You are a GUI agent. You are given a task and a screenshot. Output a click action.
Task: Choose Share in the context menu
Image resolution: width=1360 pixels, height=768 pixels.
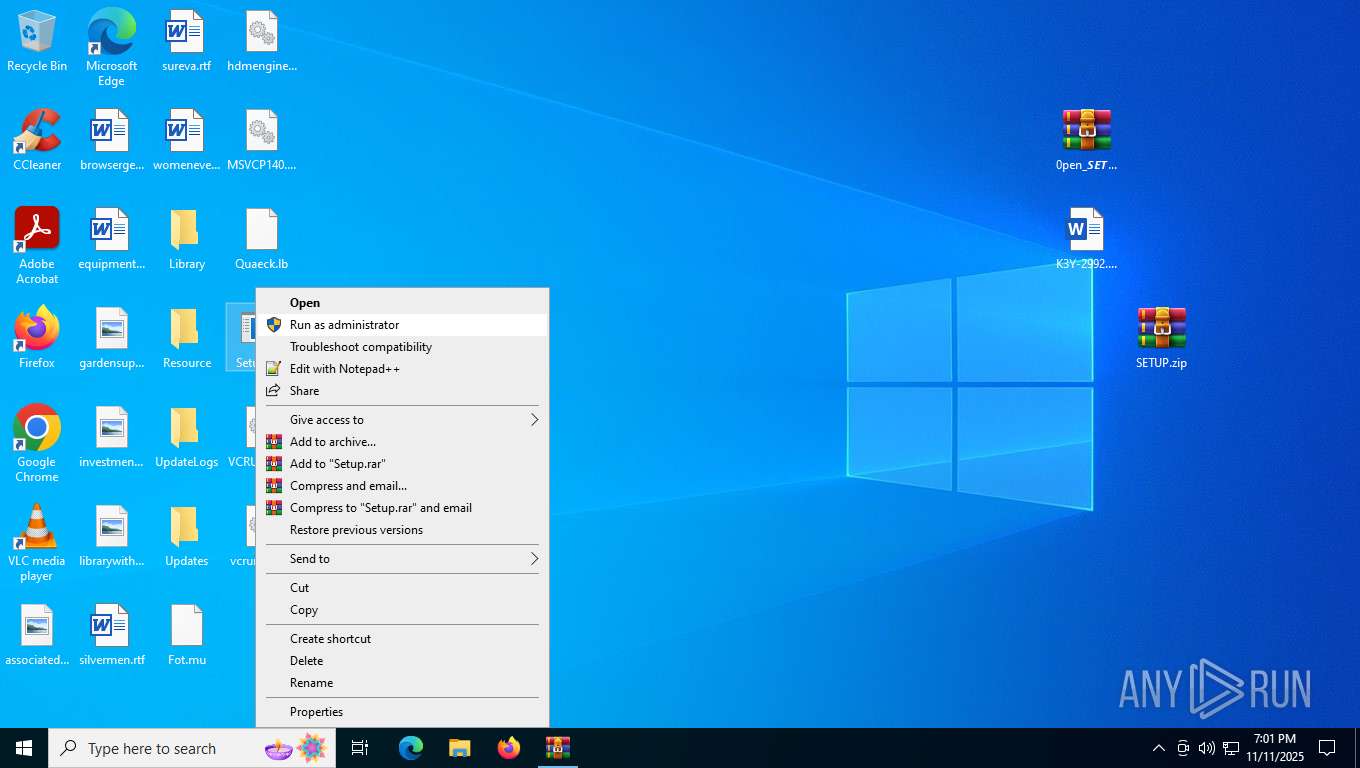pos(402,391)
